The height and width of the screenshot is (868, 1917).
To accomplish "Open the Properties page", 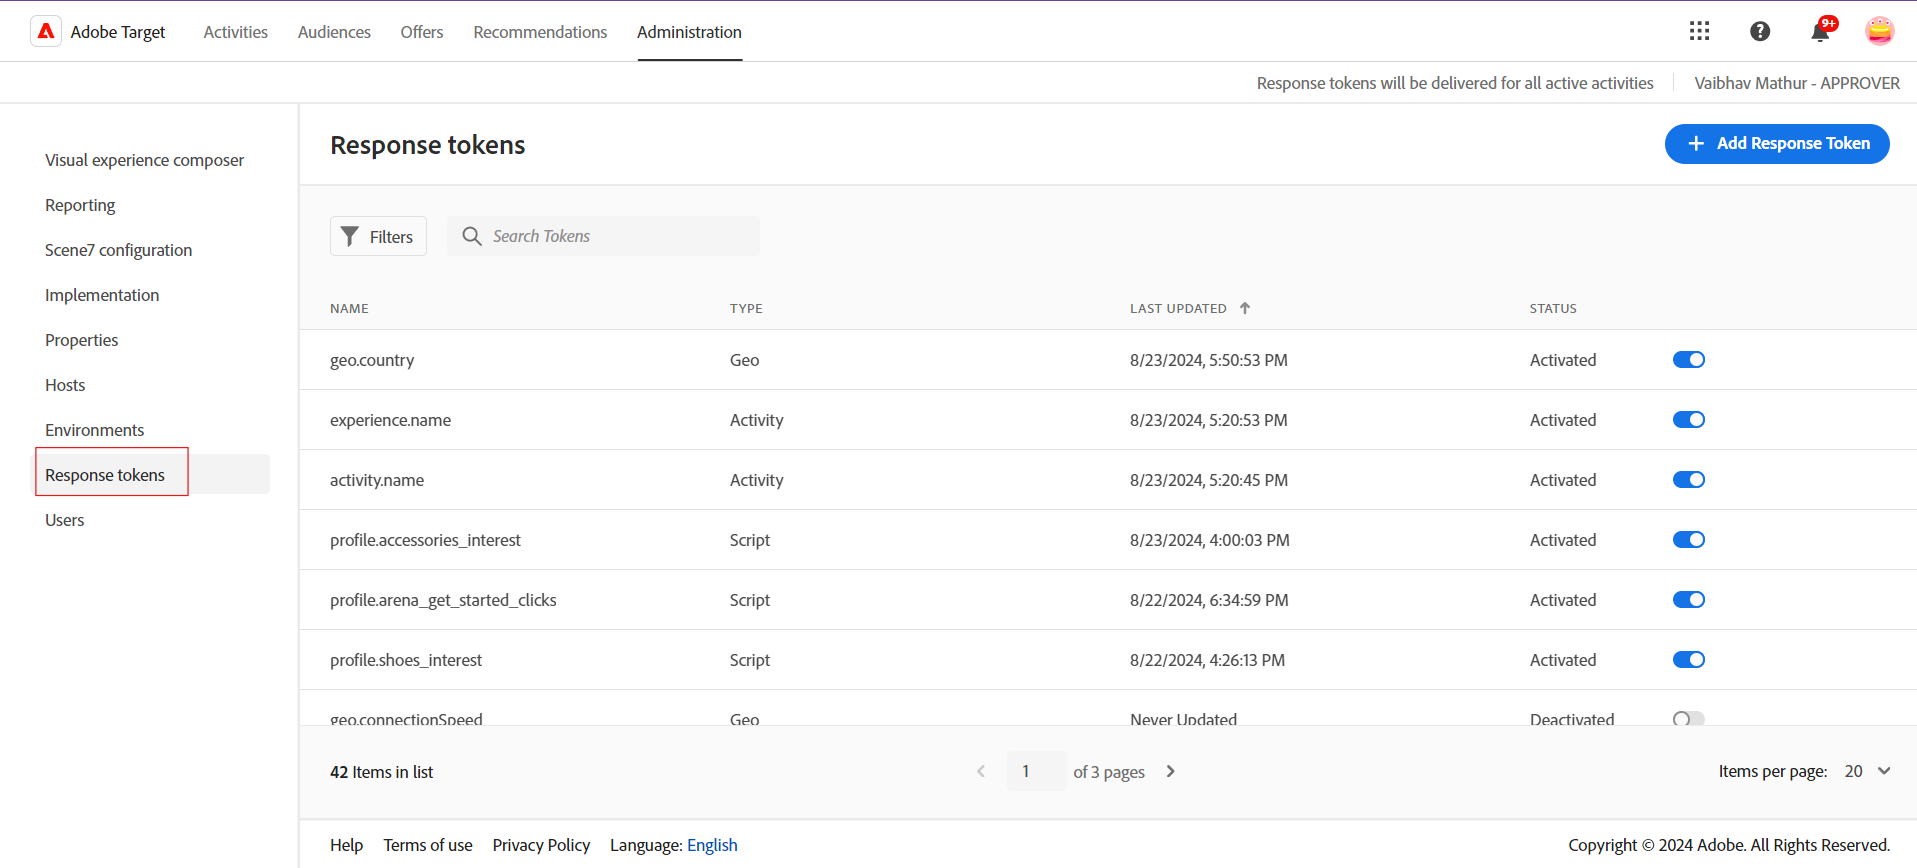I will coord(81,340).
